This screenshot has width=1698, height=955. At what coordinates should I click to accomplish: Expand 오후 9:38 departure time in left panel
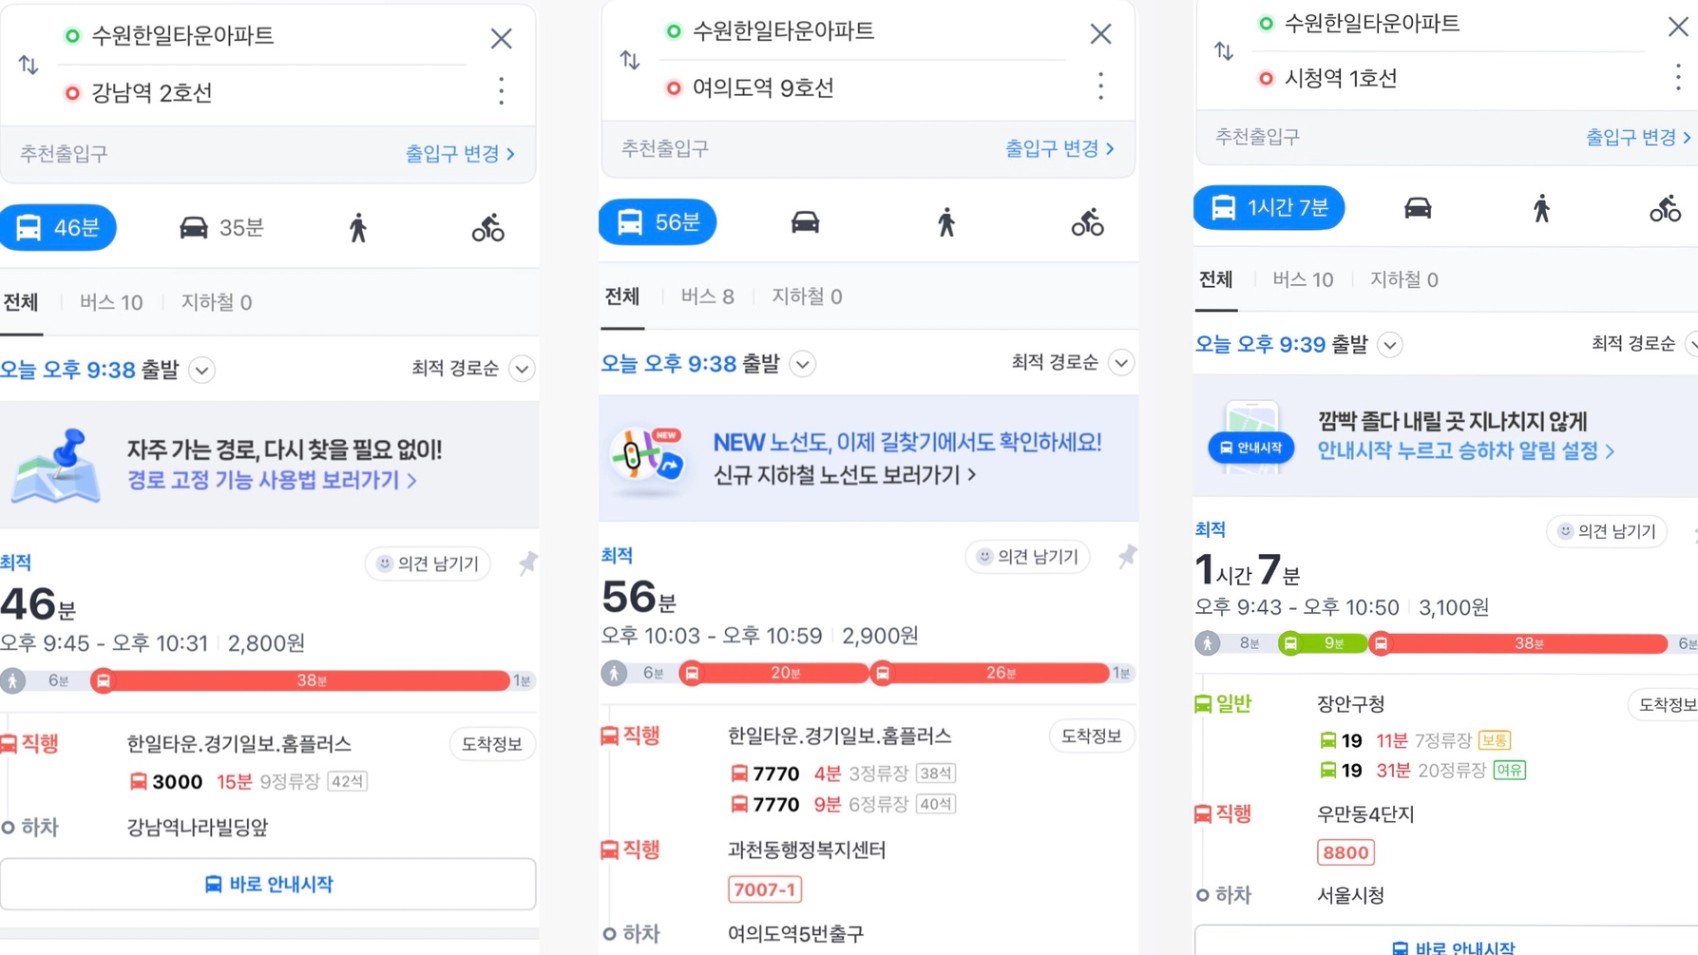point(202,370)
